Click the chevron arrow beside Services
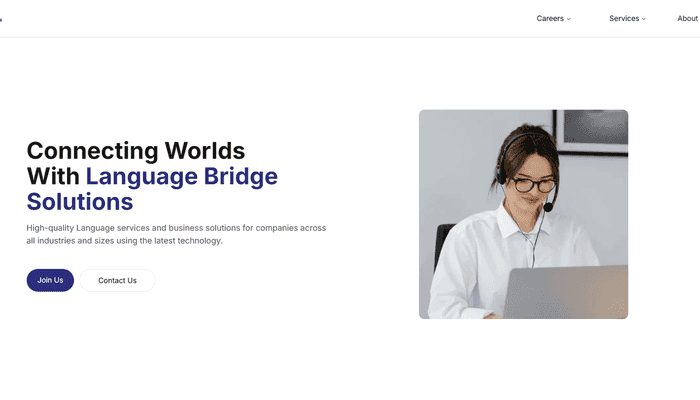Image resolution: width=700 pixels, height=400 pixels. (644, 19)
